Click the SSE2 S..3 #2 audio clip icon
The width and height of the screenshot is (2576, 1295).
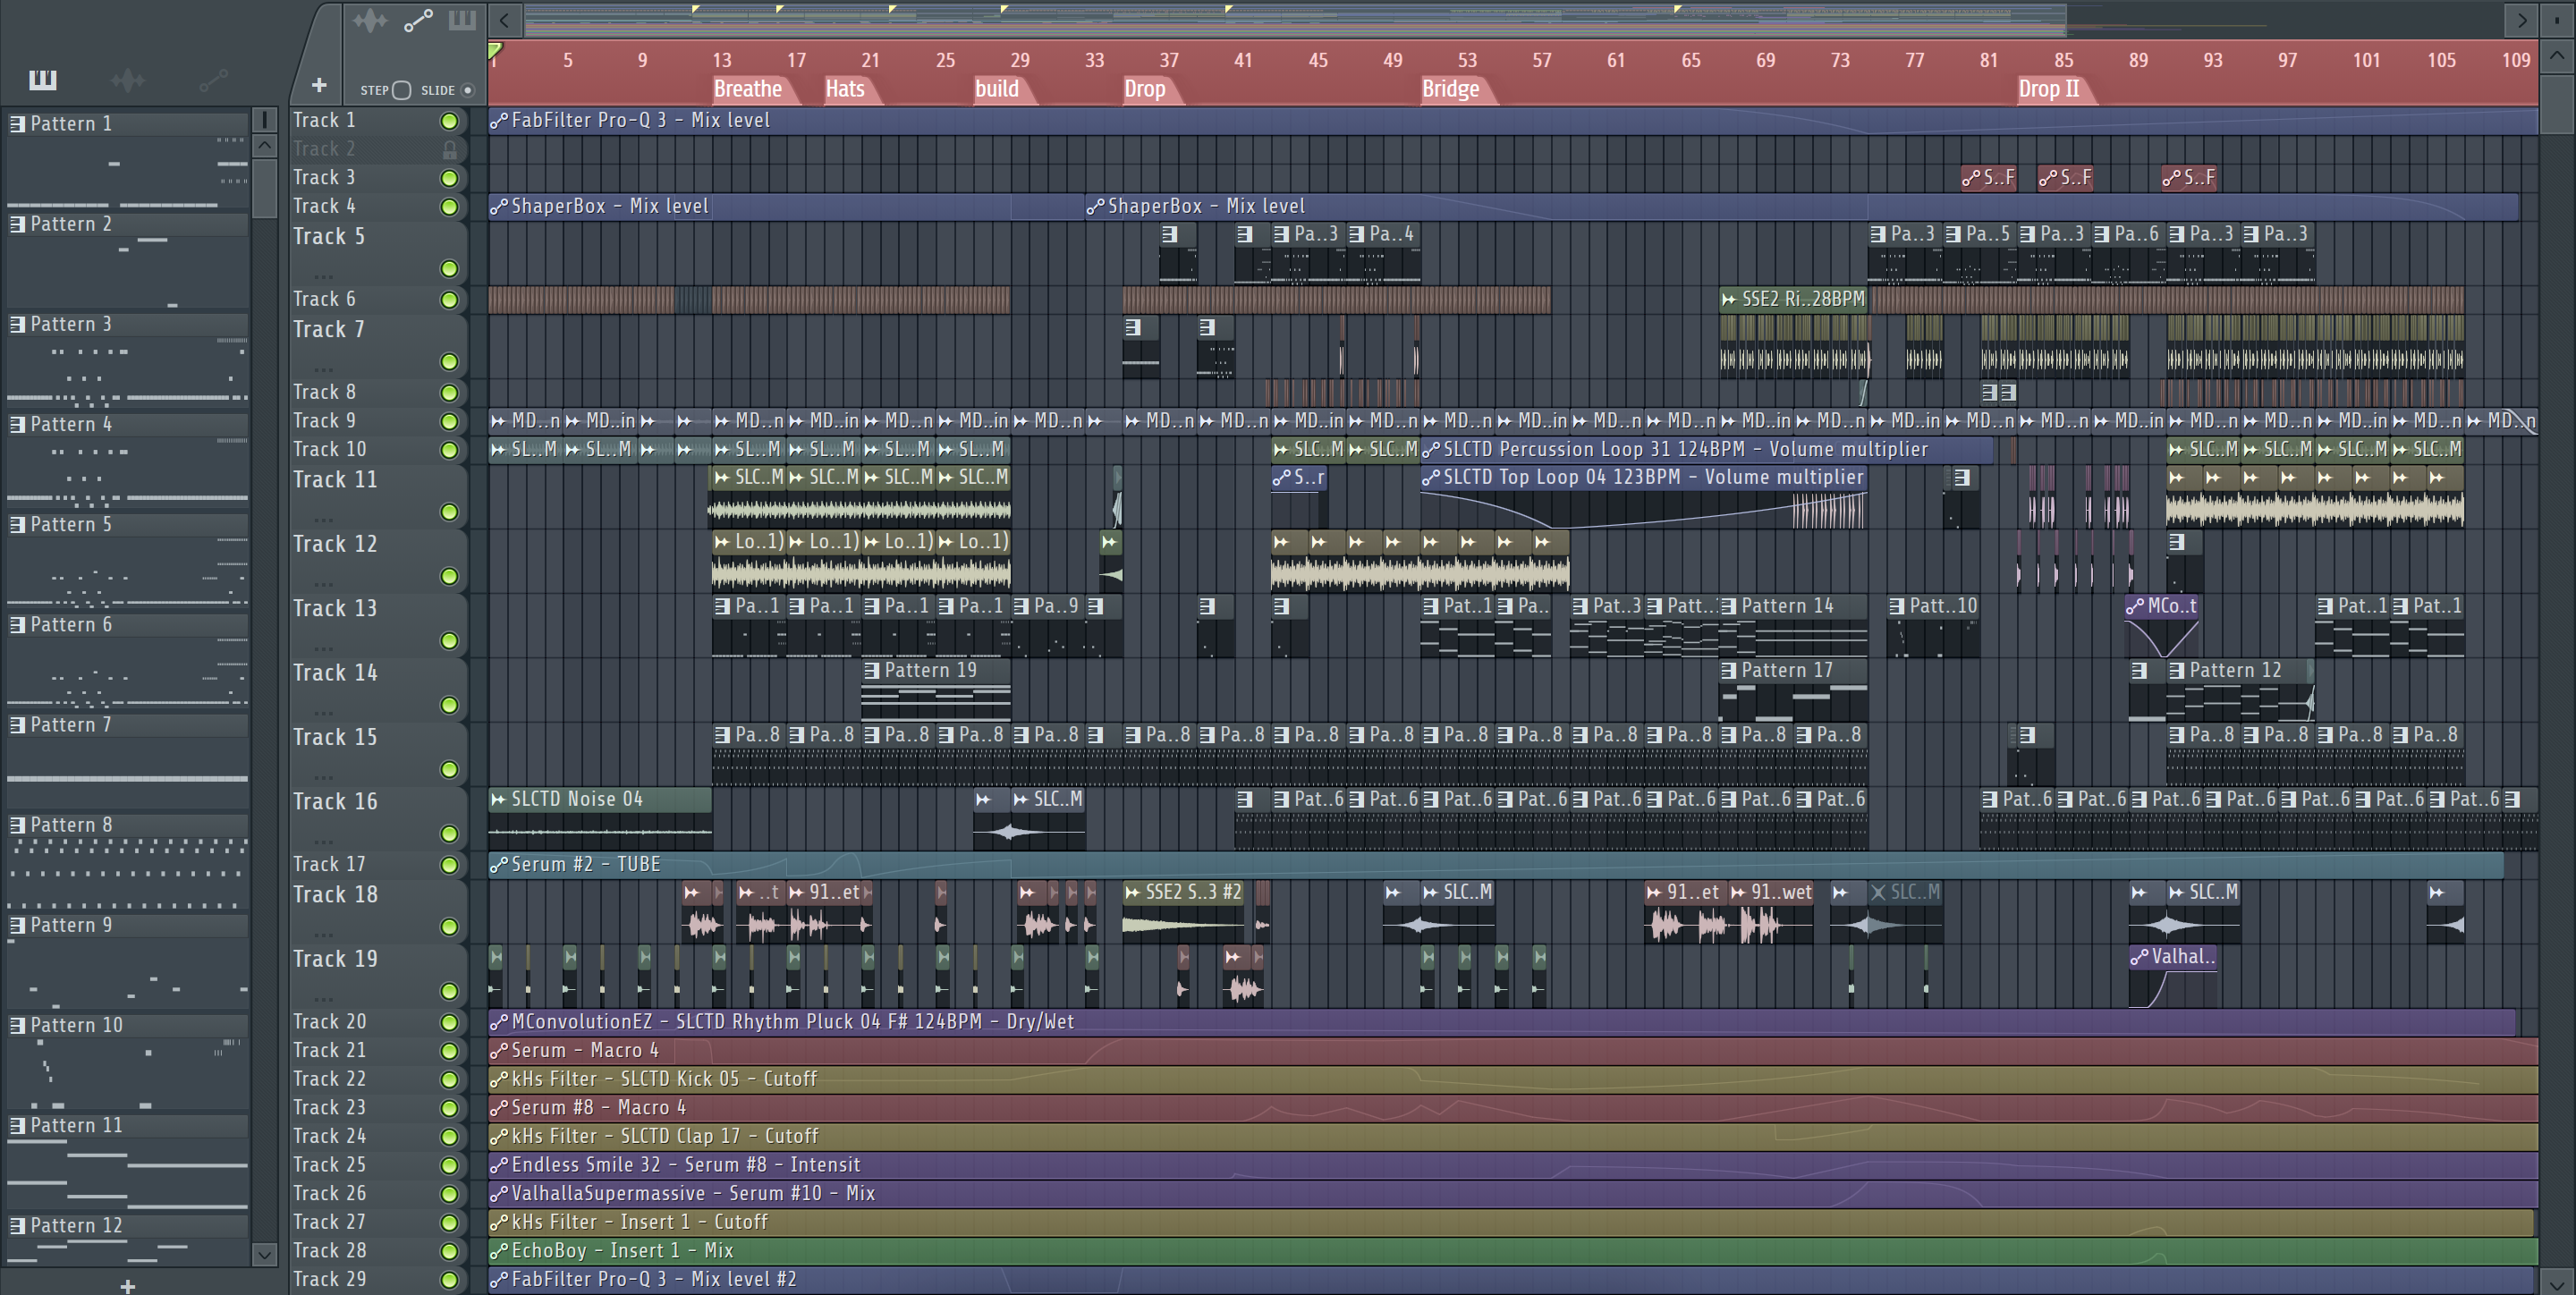coord(1133,892)
